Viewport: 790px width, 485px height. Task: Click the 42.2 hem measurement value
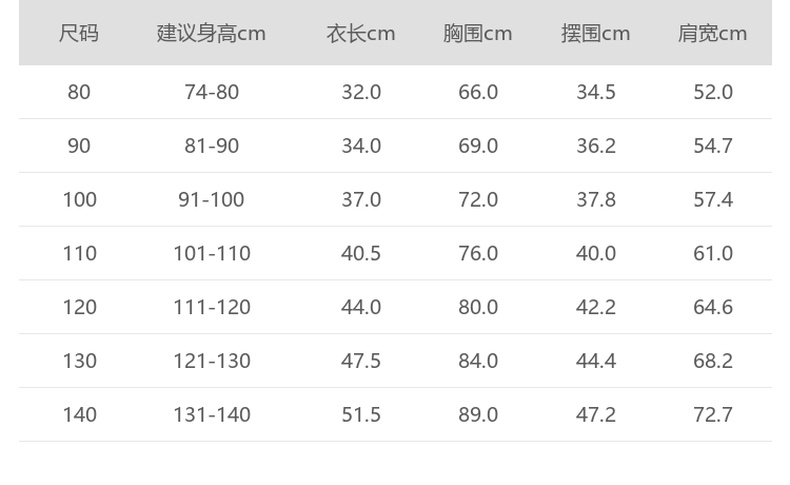pos(596,307)
